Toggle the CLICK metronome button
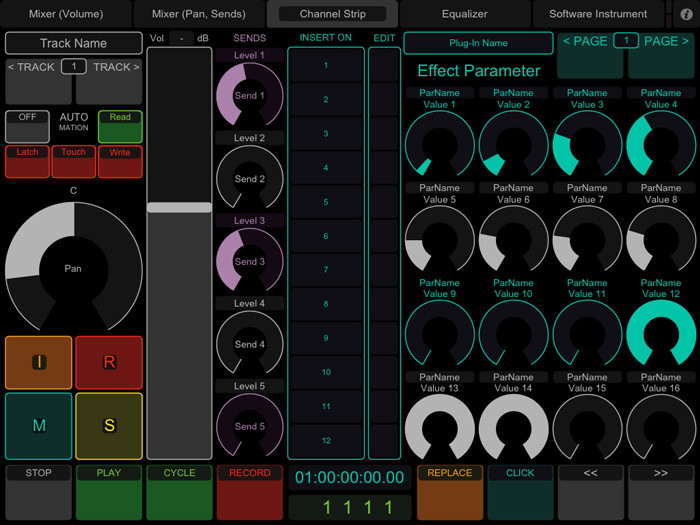The height and width of the screenshot is (525, 700). coord(520,492)
